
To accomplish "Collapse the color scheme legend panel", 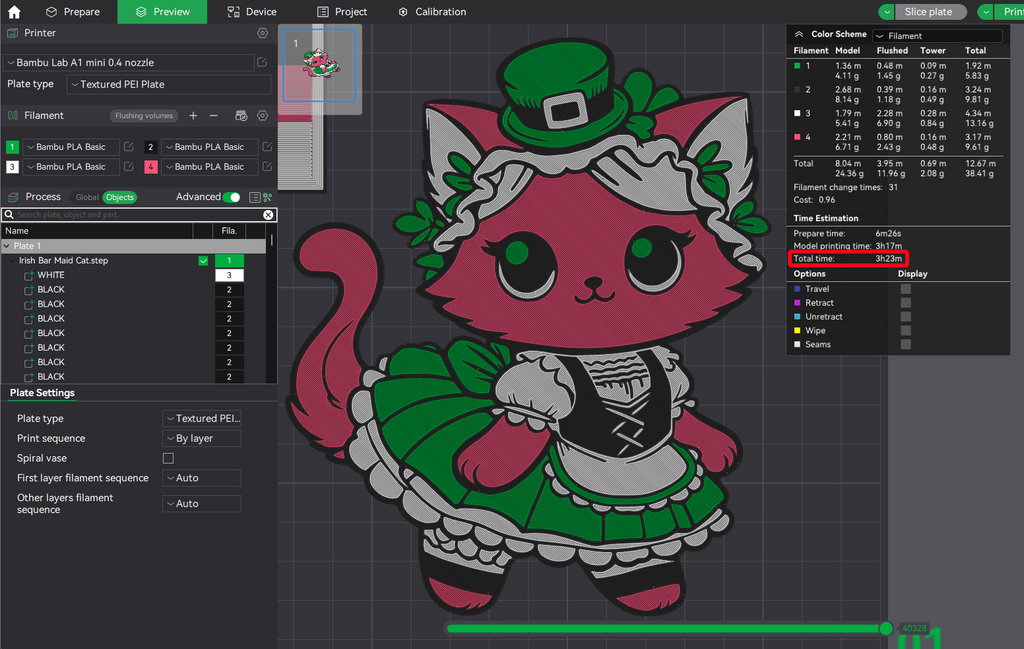I will pos(799,34).
